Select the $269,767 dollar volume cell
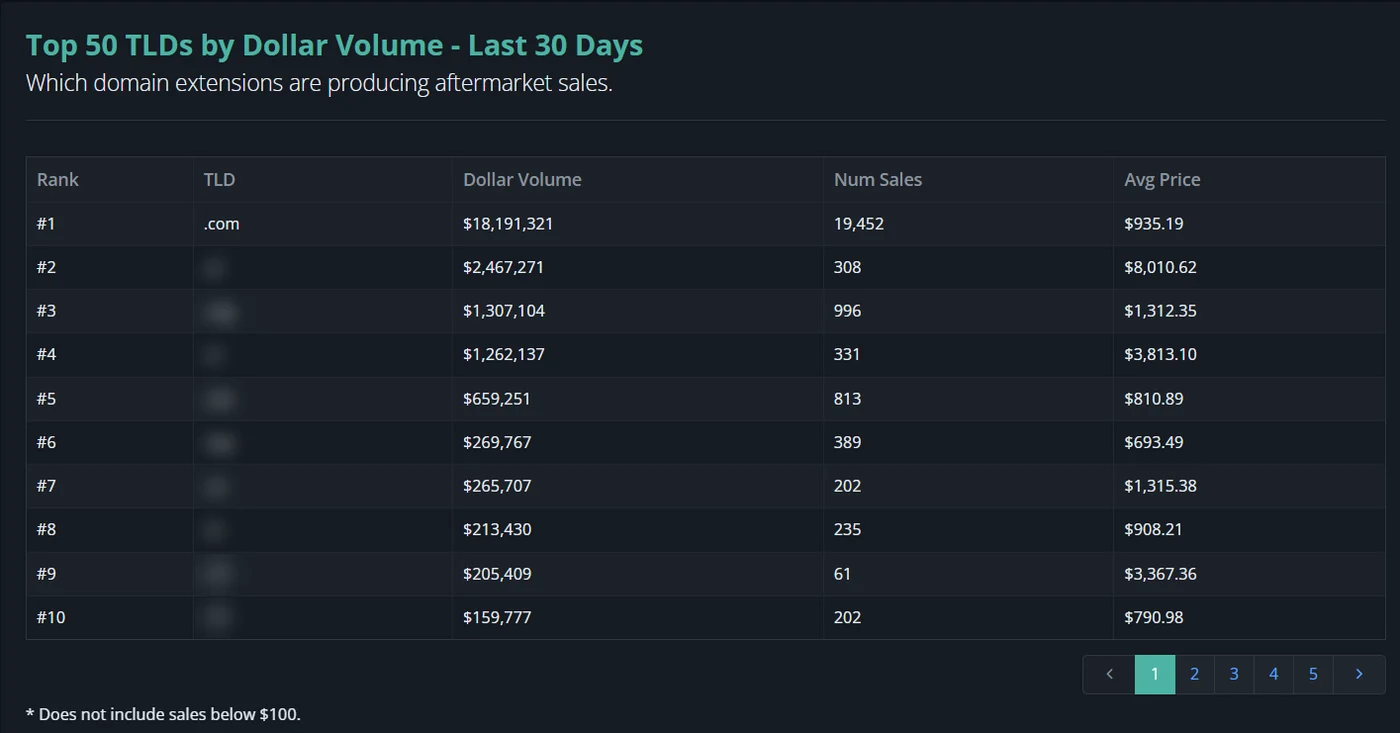 [x=638, y=442]
